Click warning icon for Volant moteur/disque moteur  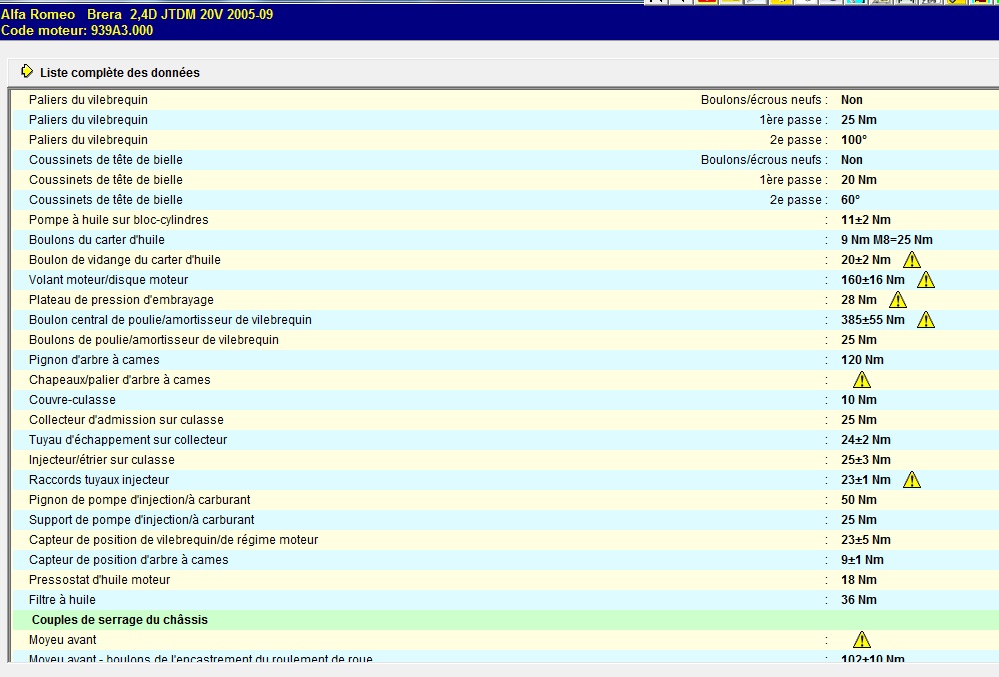pyautogui.click(x=925, y=280)
